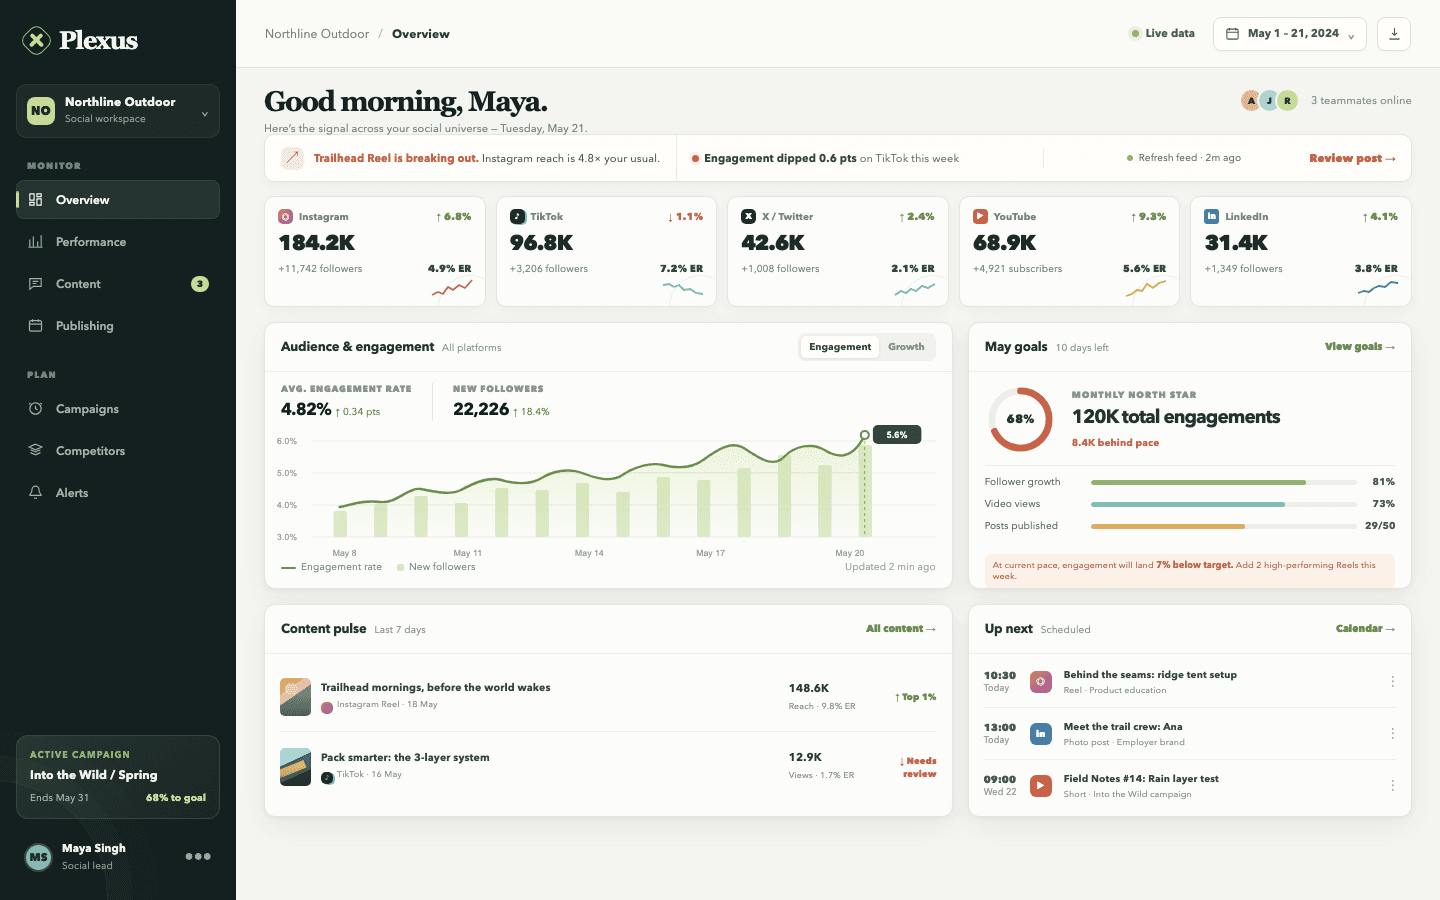1440x900 pixels.
Task: Click the NO workspace avatar
Action: click(41, 110)
